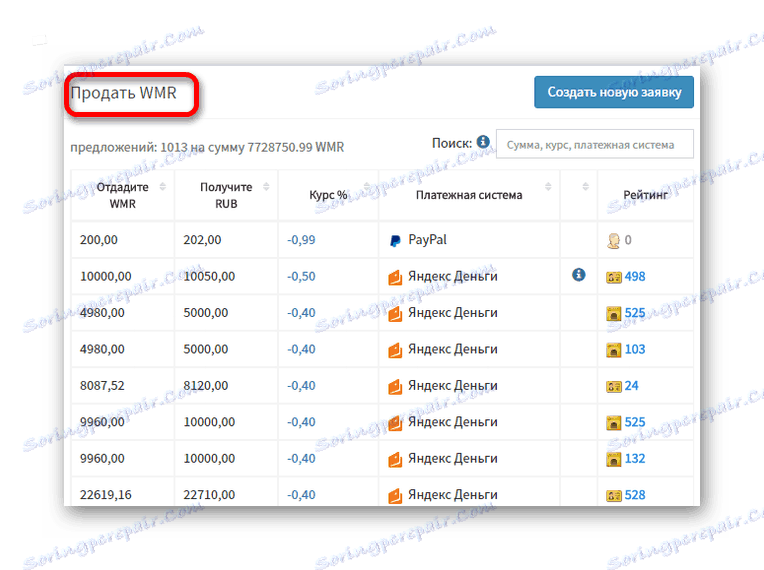The height and width of the screenshot is (570, 764).
Task: Open the rating link 103
Action: [x=635, y=349]
